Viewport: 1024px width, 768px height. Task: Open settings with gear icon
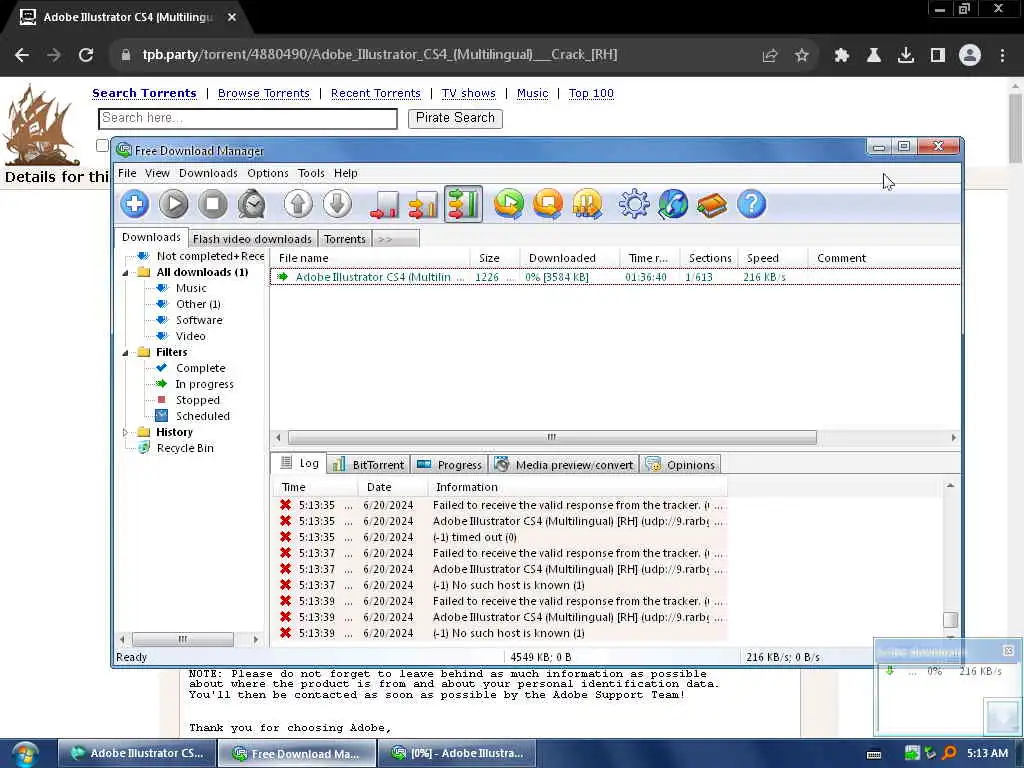633,204
